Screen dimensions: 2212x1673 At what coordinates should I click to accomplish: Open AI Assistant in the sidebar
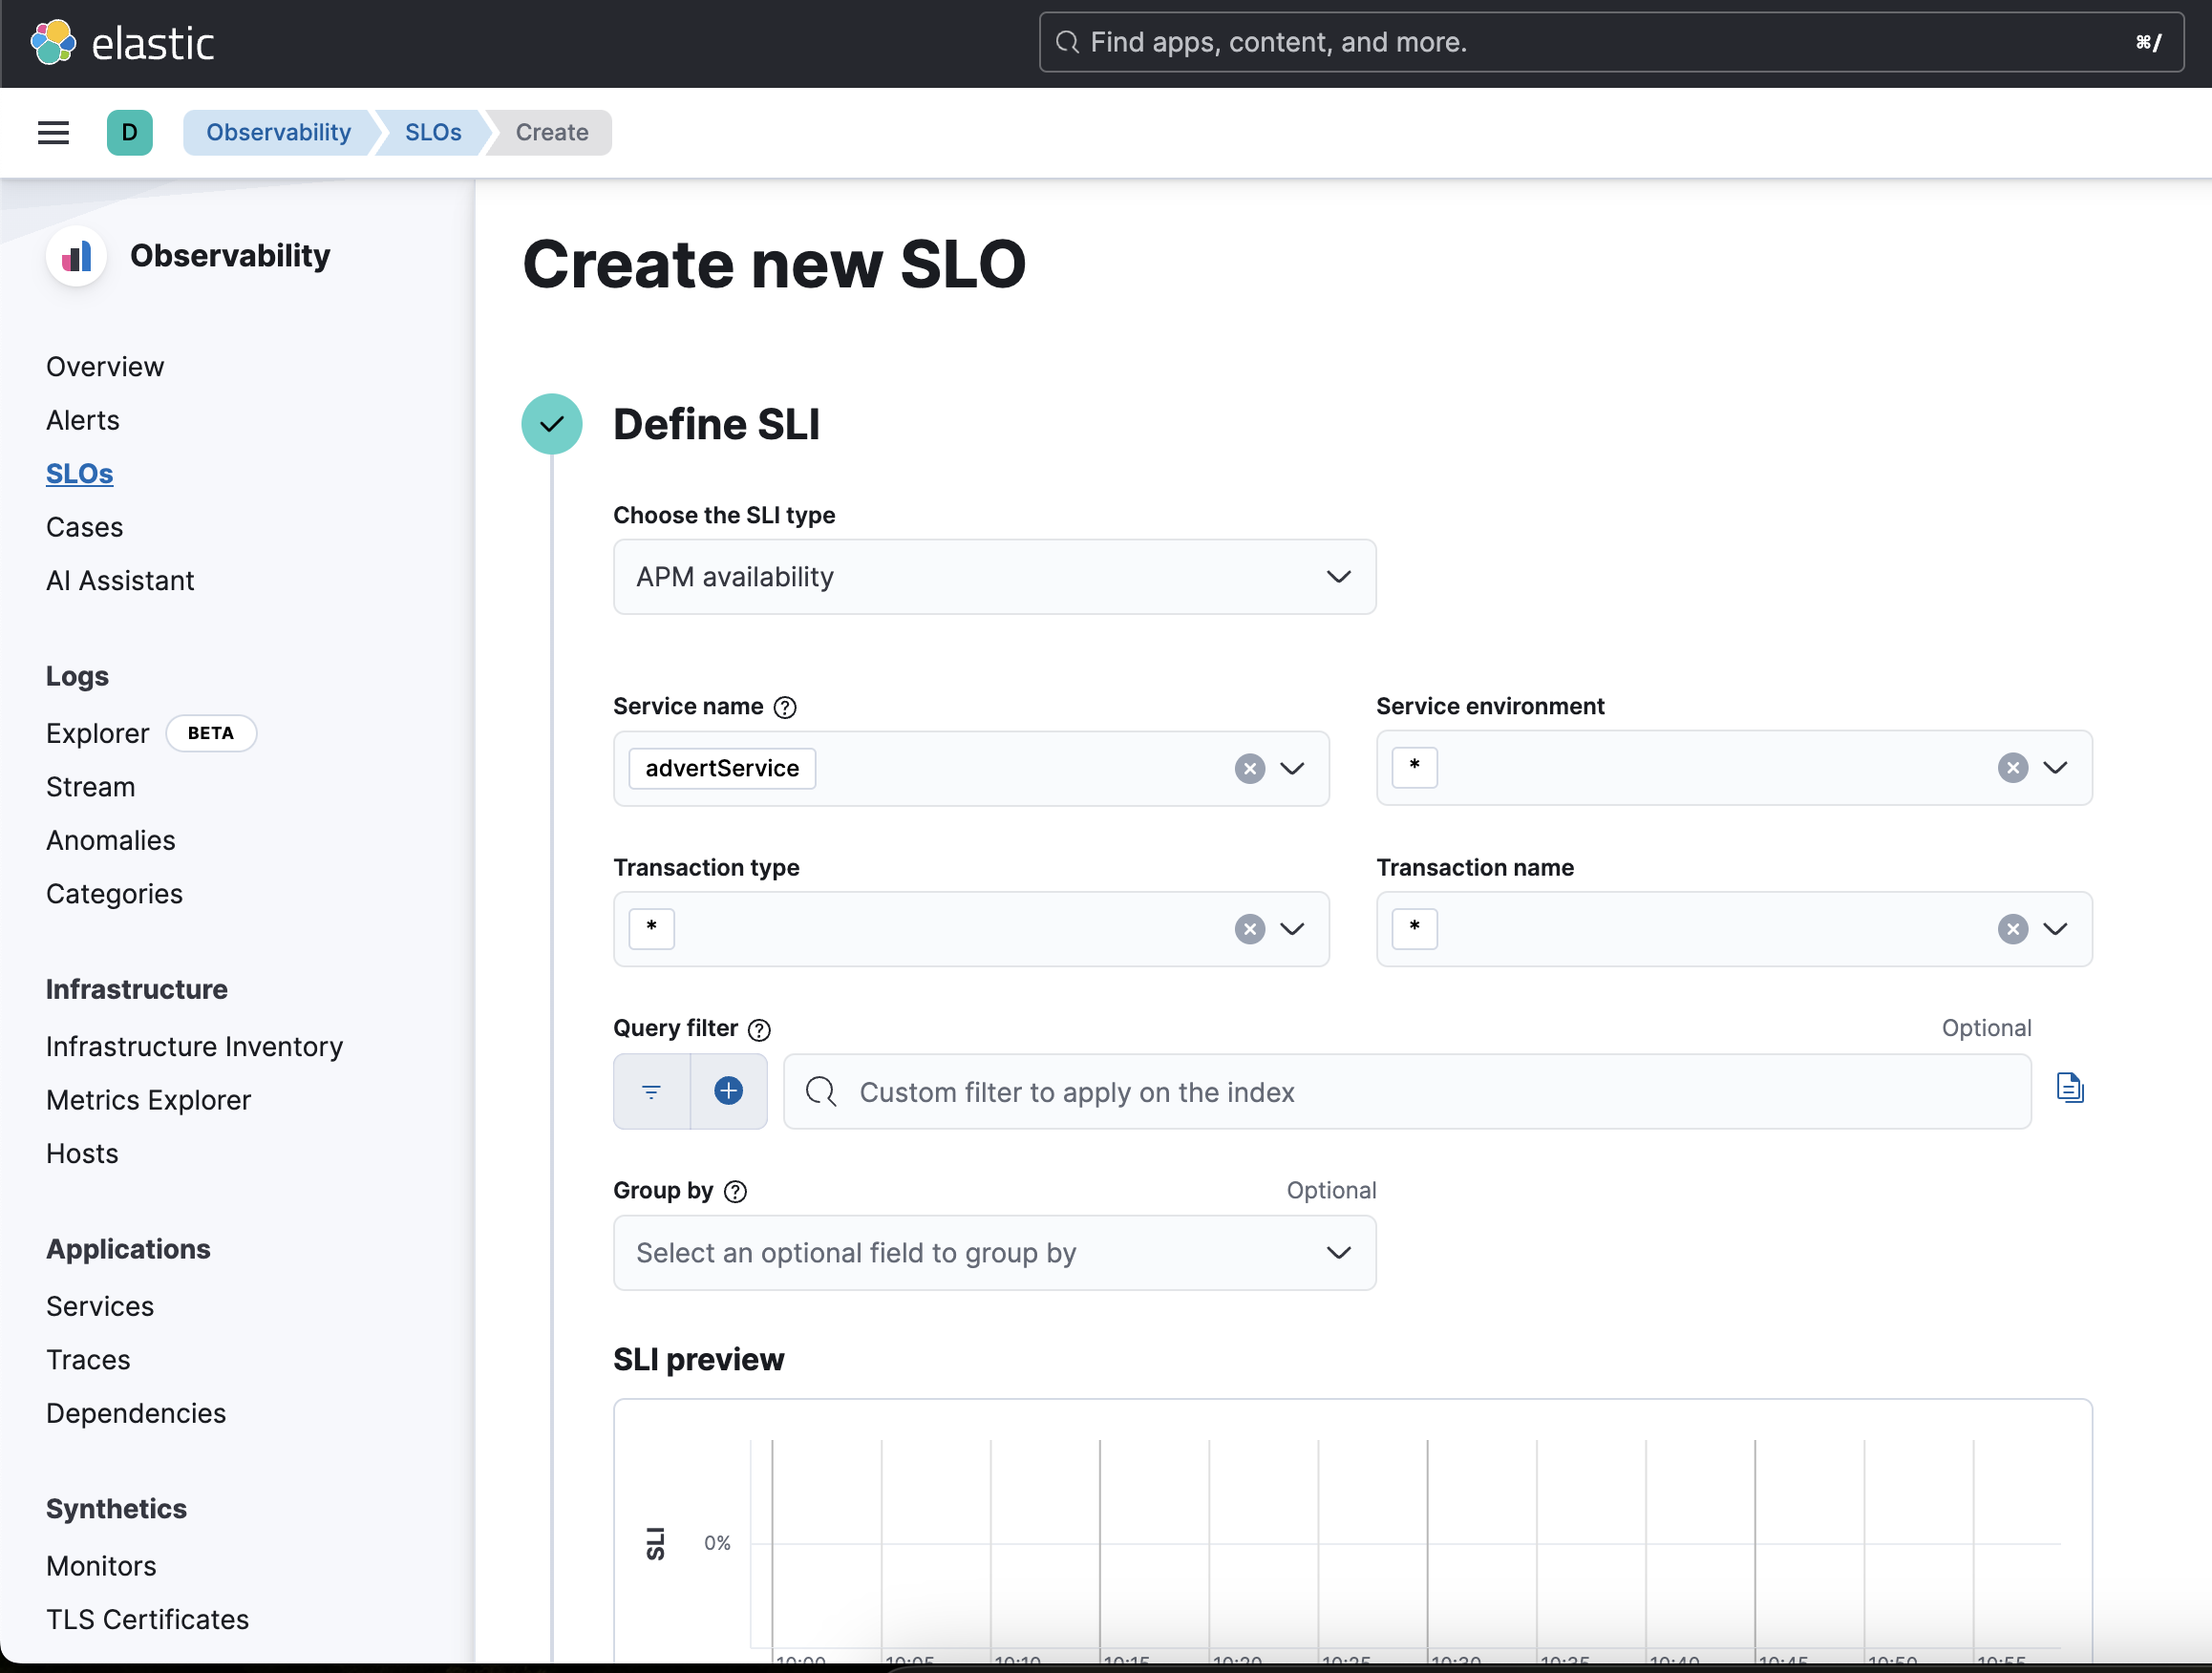pyautogui.click(x=120, y=581)
